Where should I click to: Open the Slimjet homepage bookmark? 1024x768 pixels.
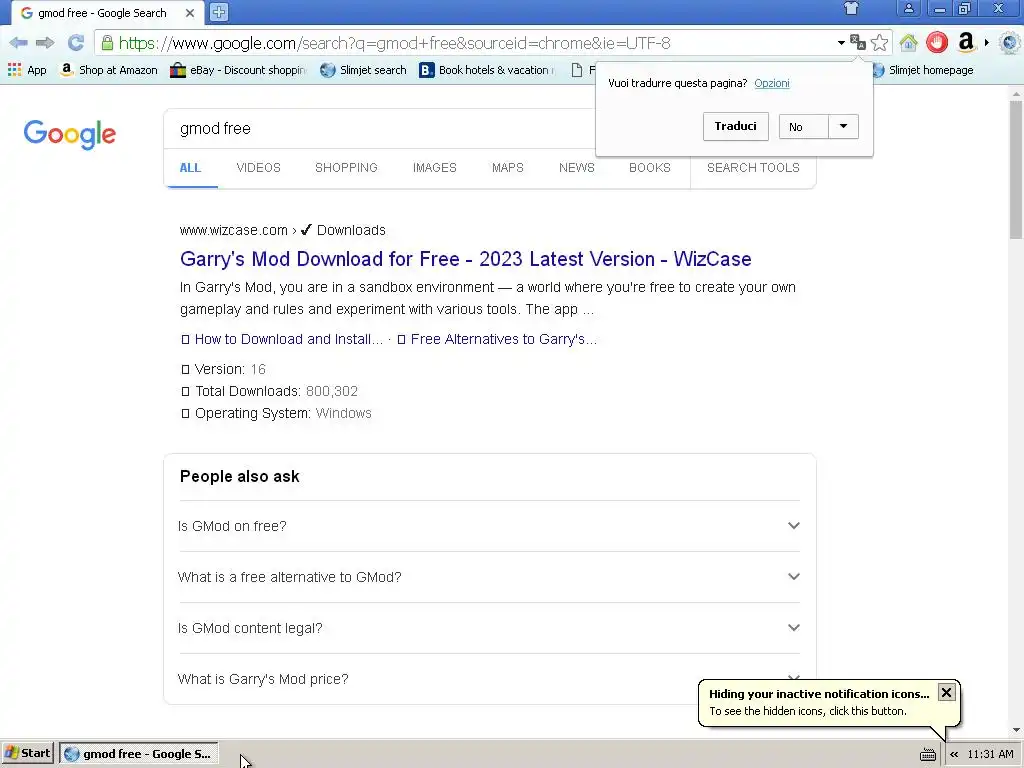pyautogui.click(x=923, y=70)
